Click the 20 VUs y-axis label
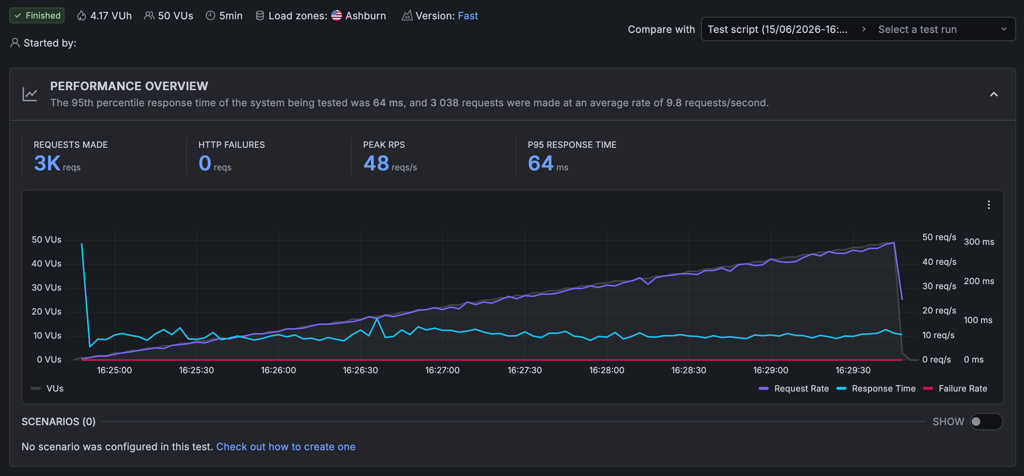This screenshot has width=1024, height=476. tap(46, 311)
